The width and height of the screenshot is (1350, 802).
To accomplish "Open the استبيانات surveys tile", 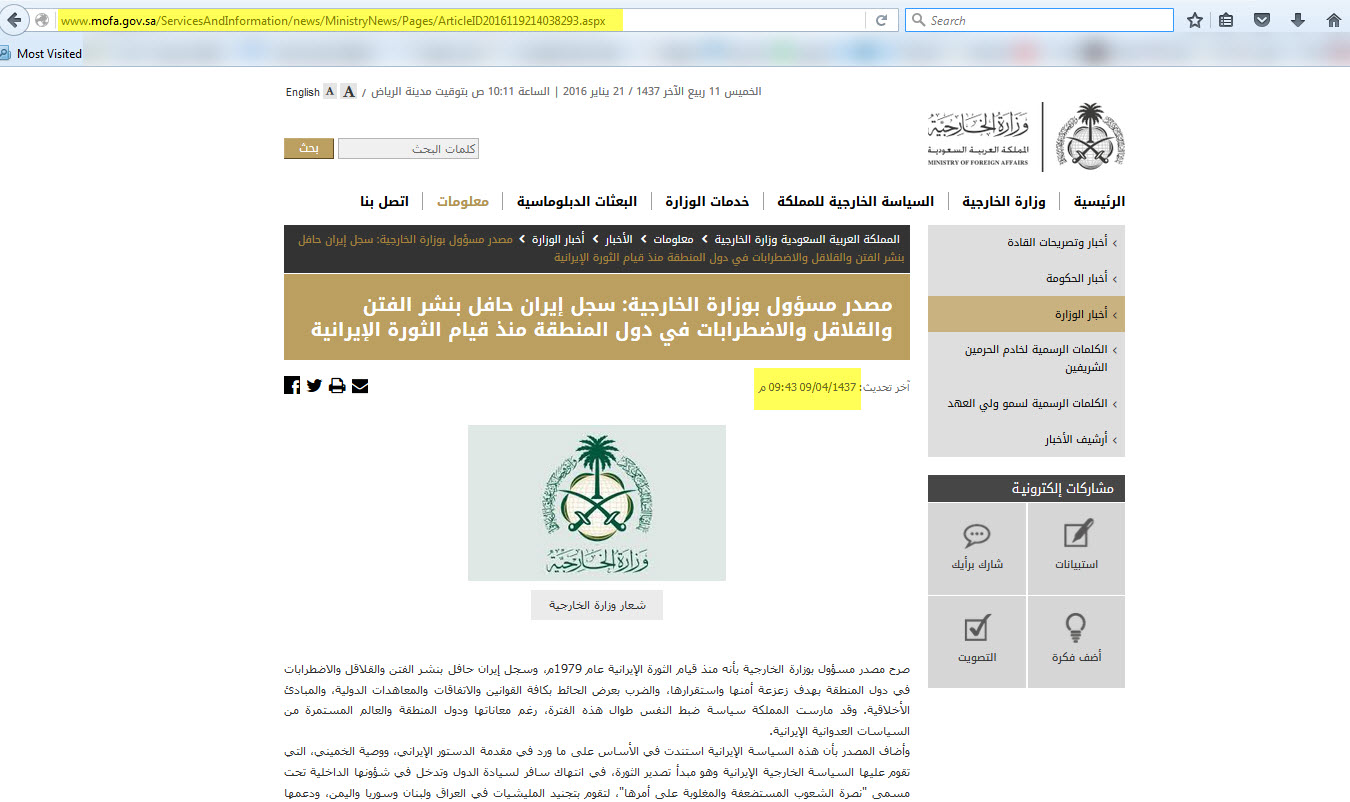I will (x=1076, y=548).
